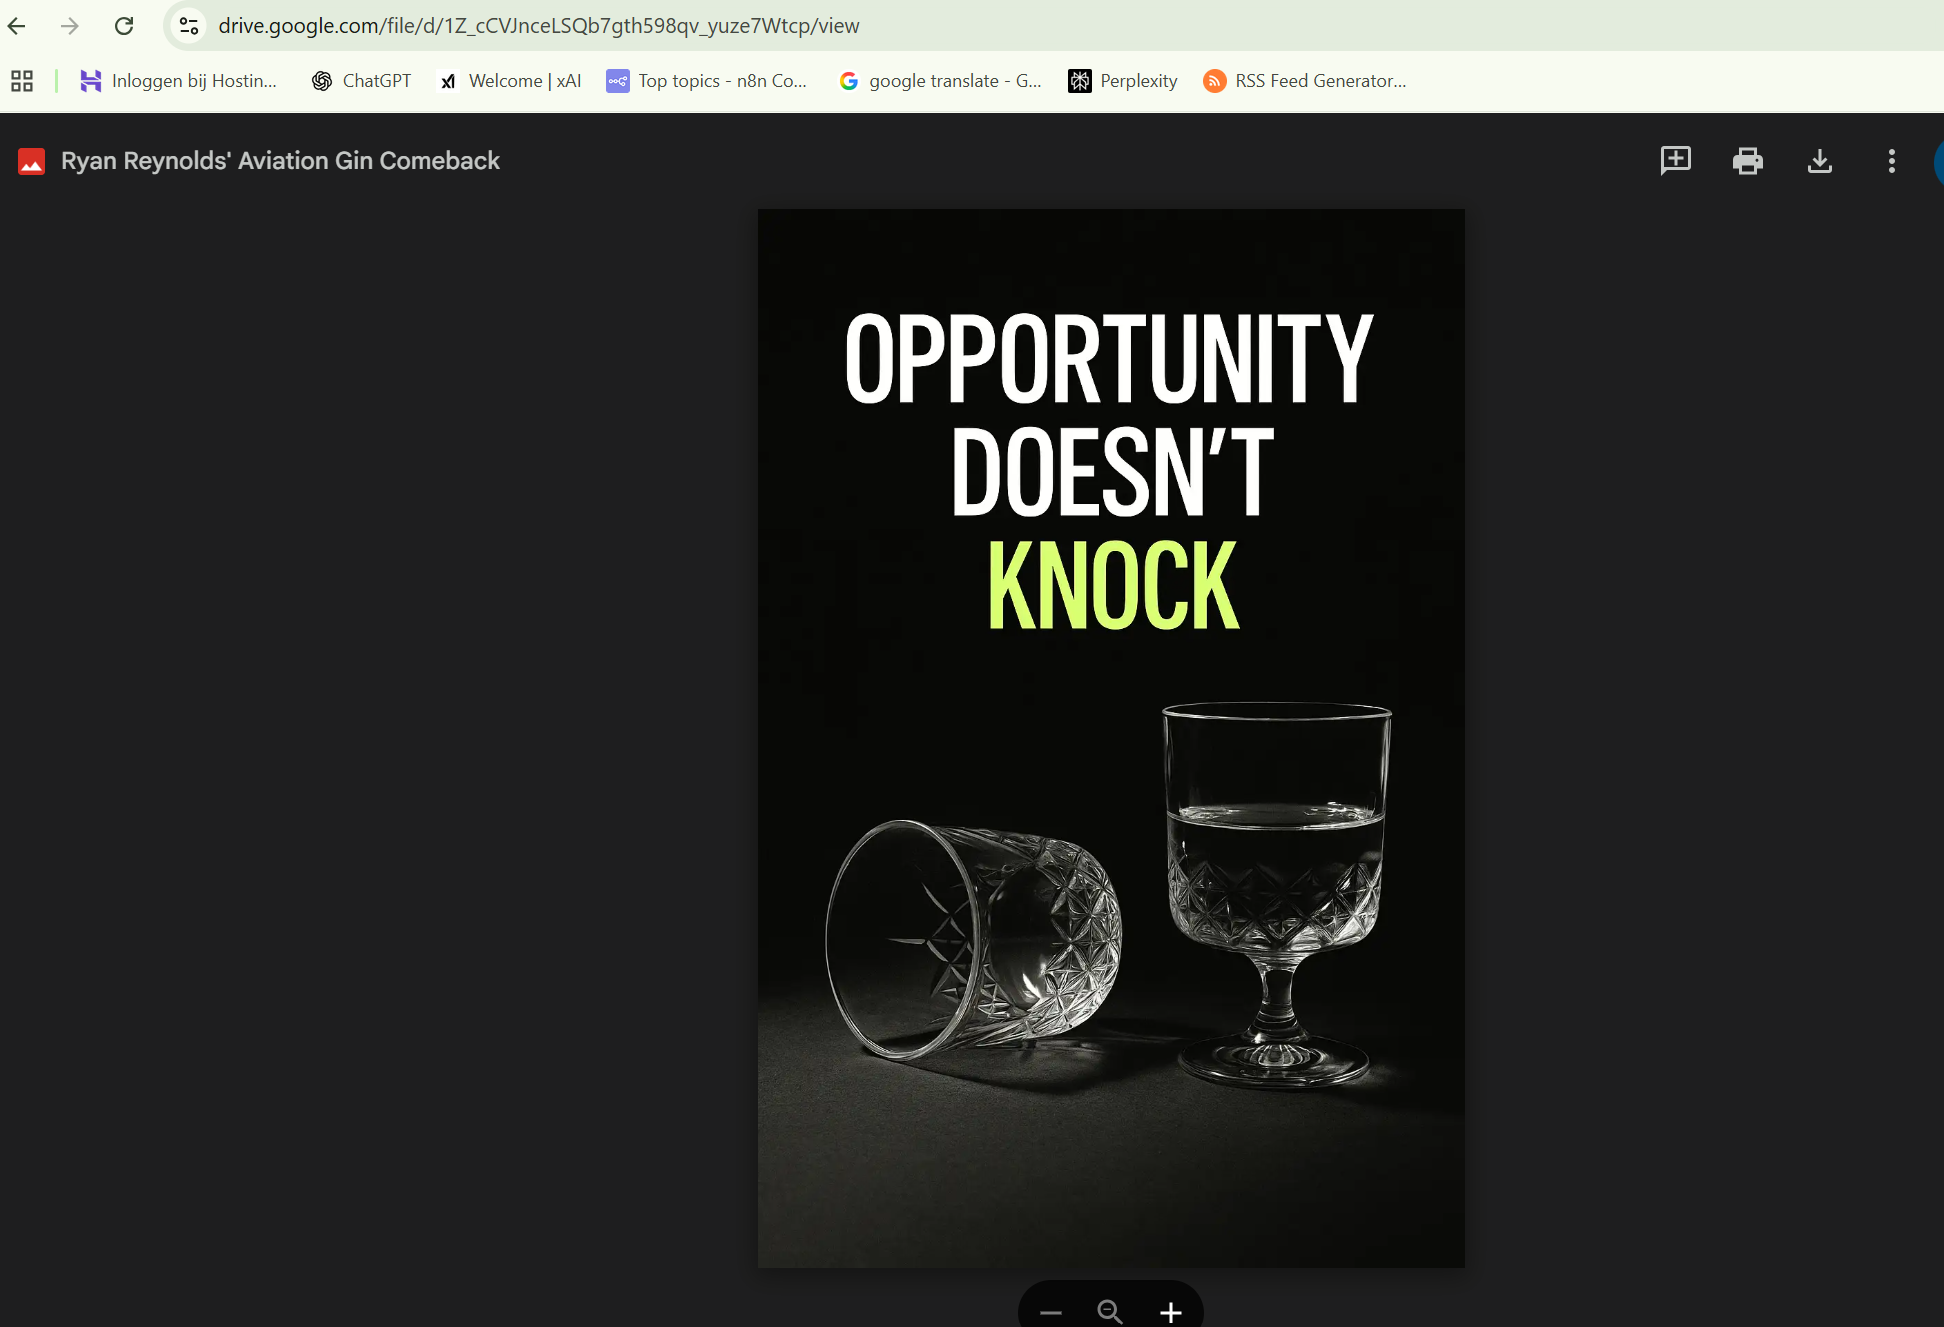Viewport: 1944px width, 1327px height.
Task: Print the image file
Action: click(1748, 161)
